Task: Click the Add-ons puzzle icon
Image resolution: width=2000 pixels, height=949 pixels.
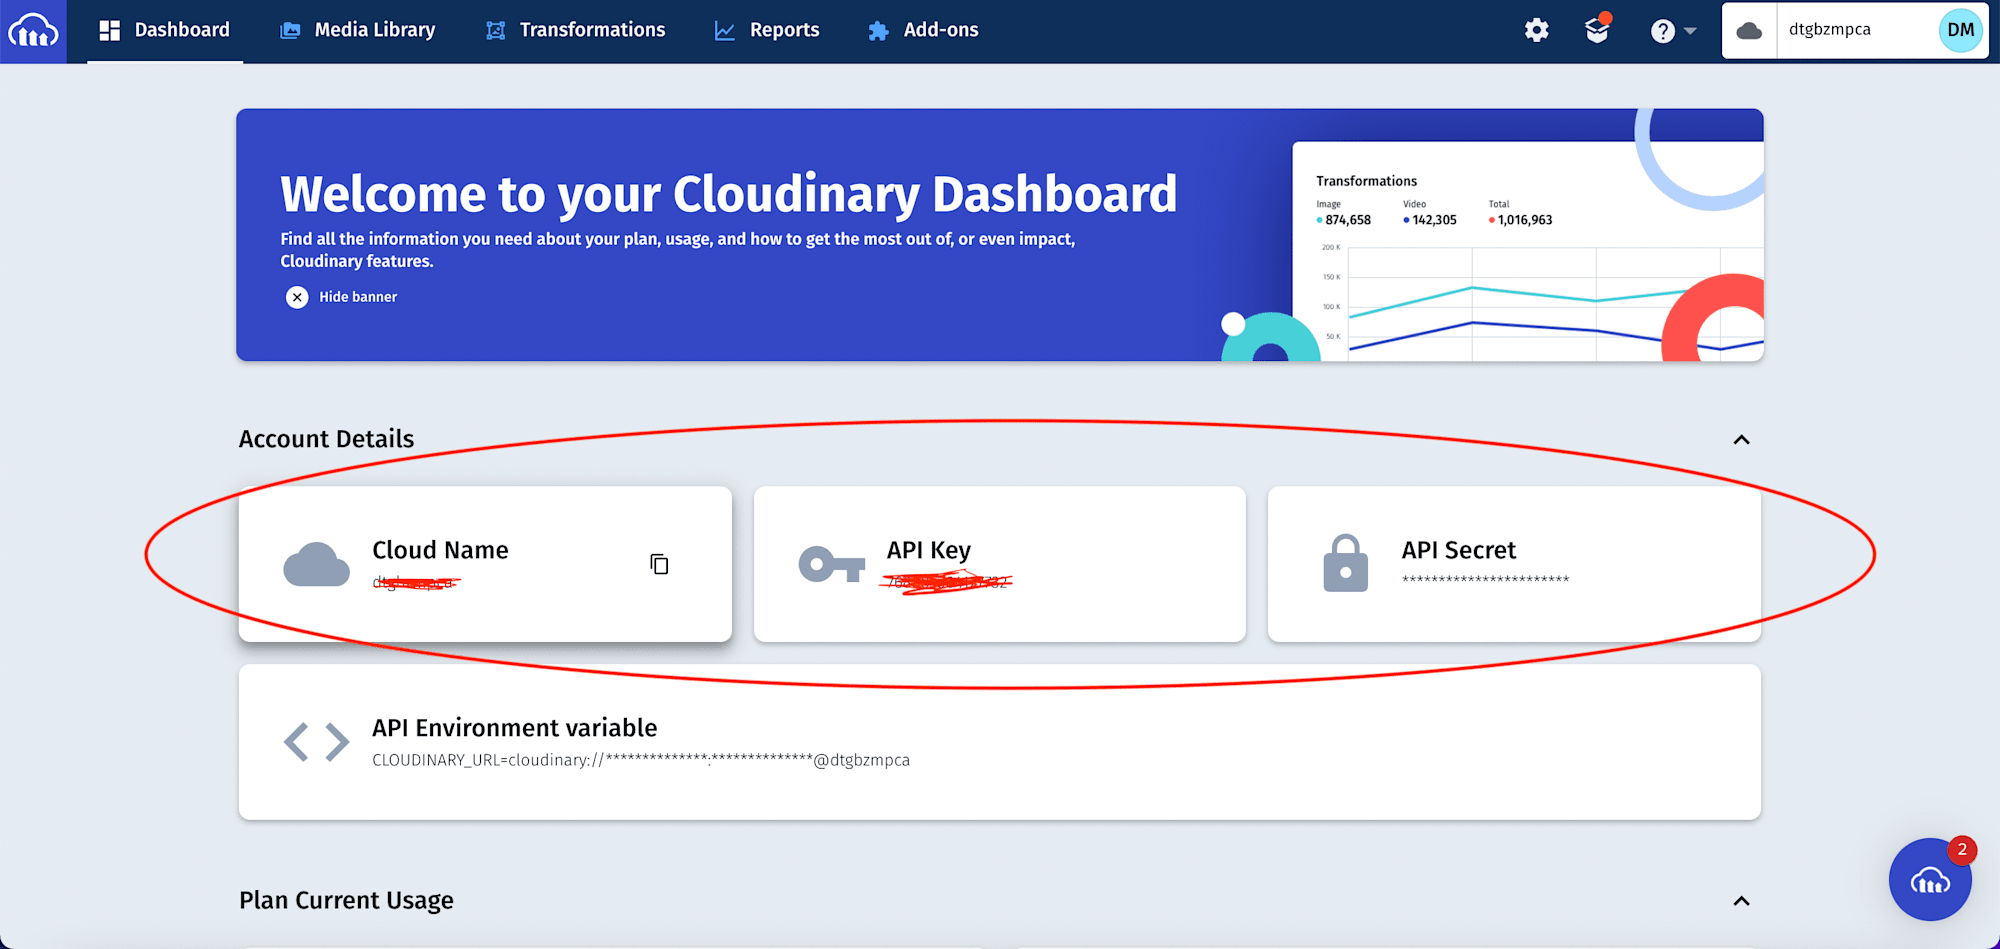Action: tap(878, 31)
